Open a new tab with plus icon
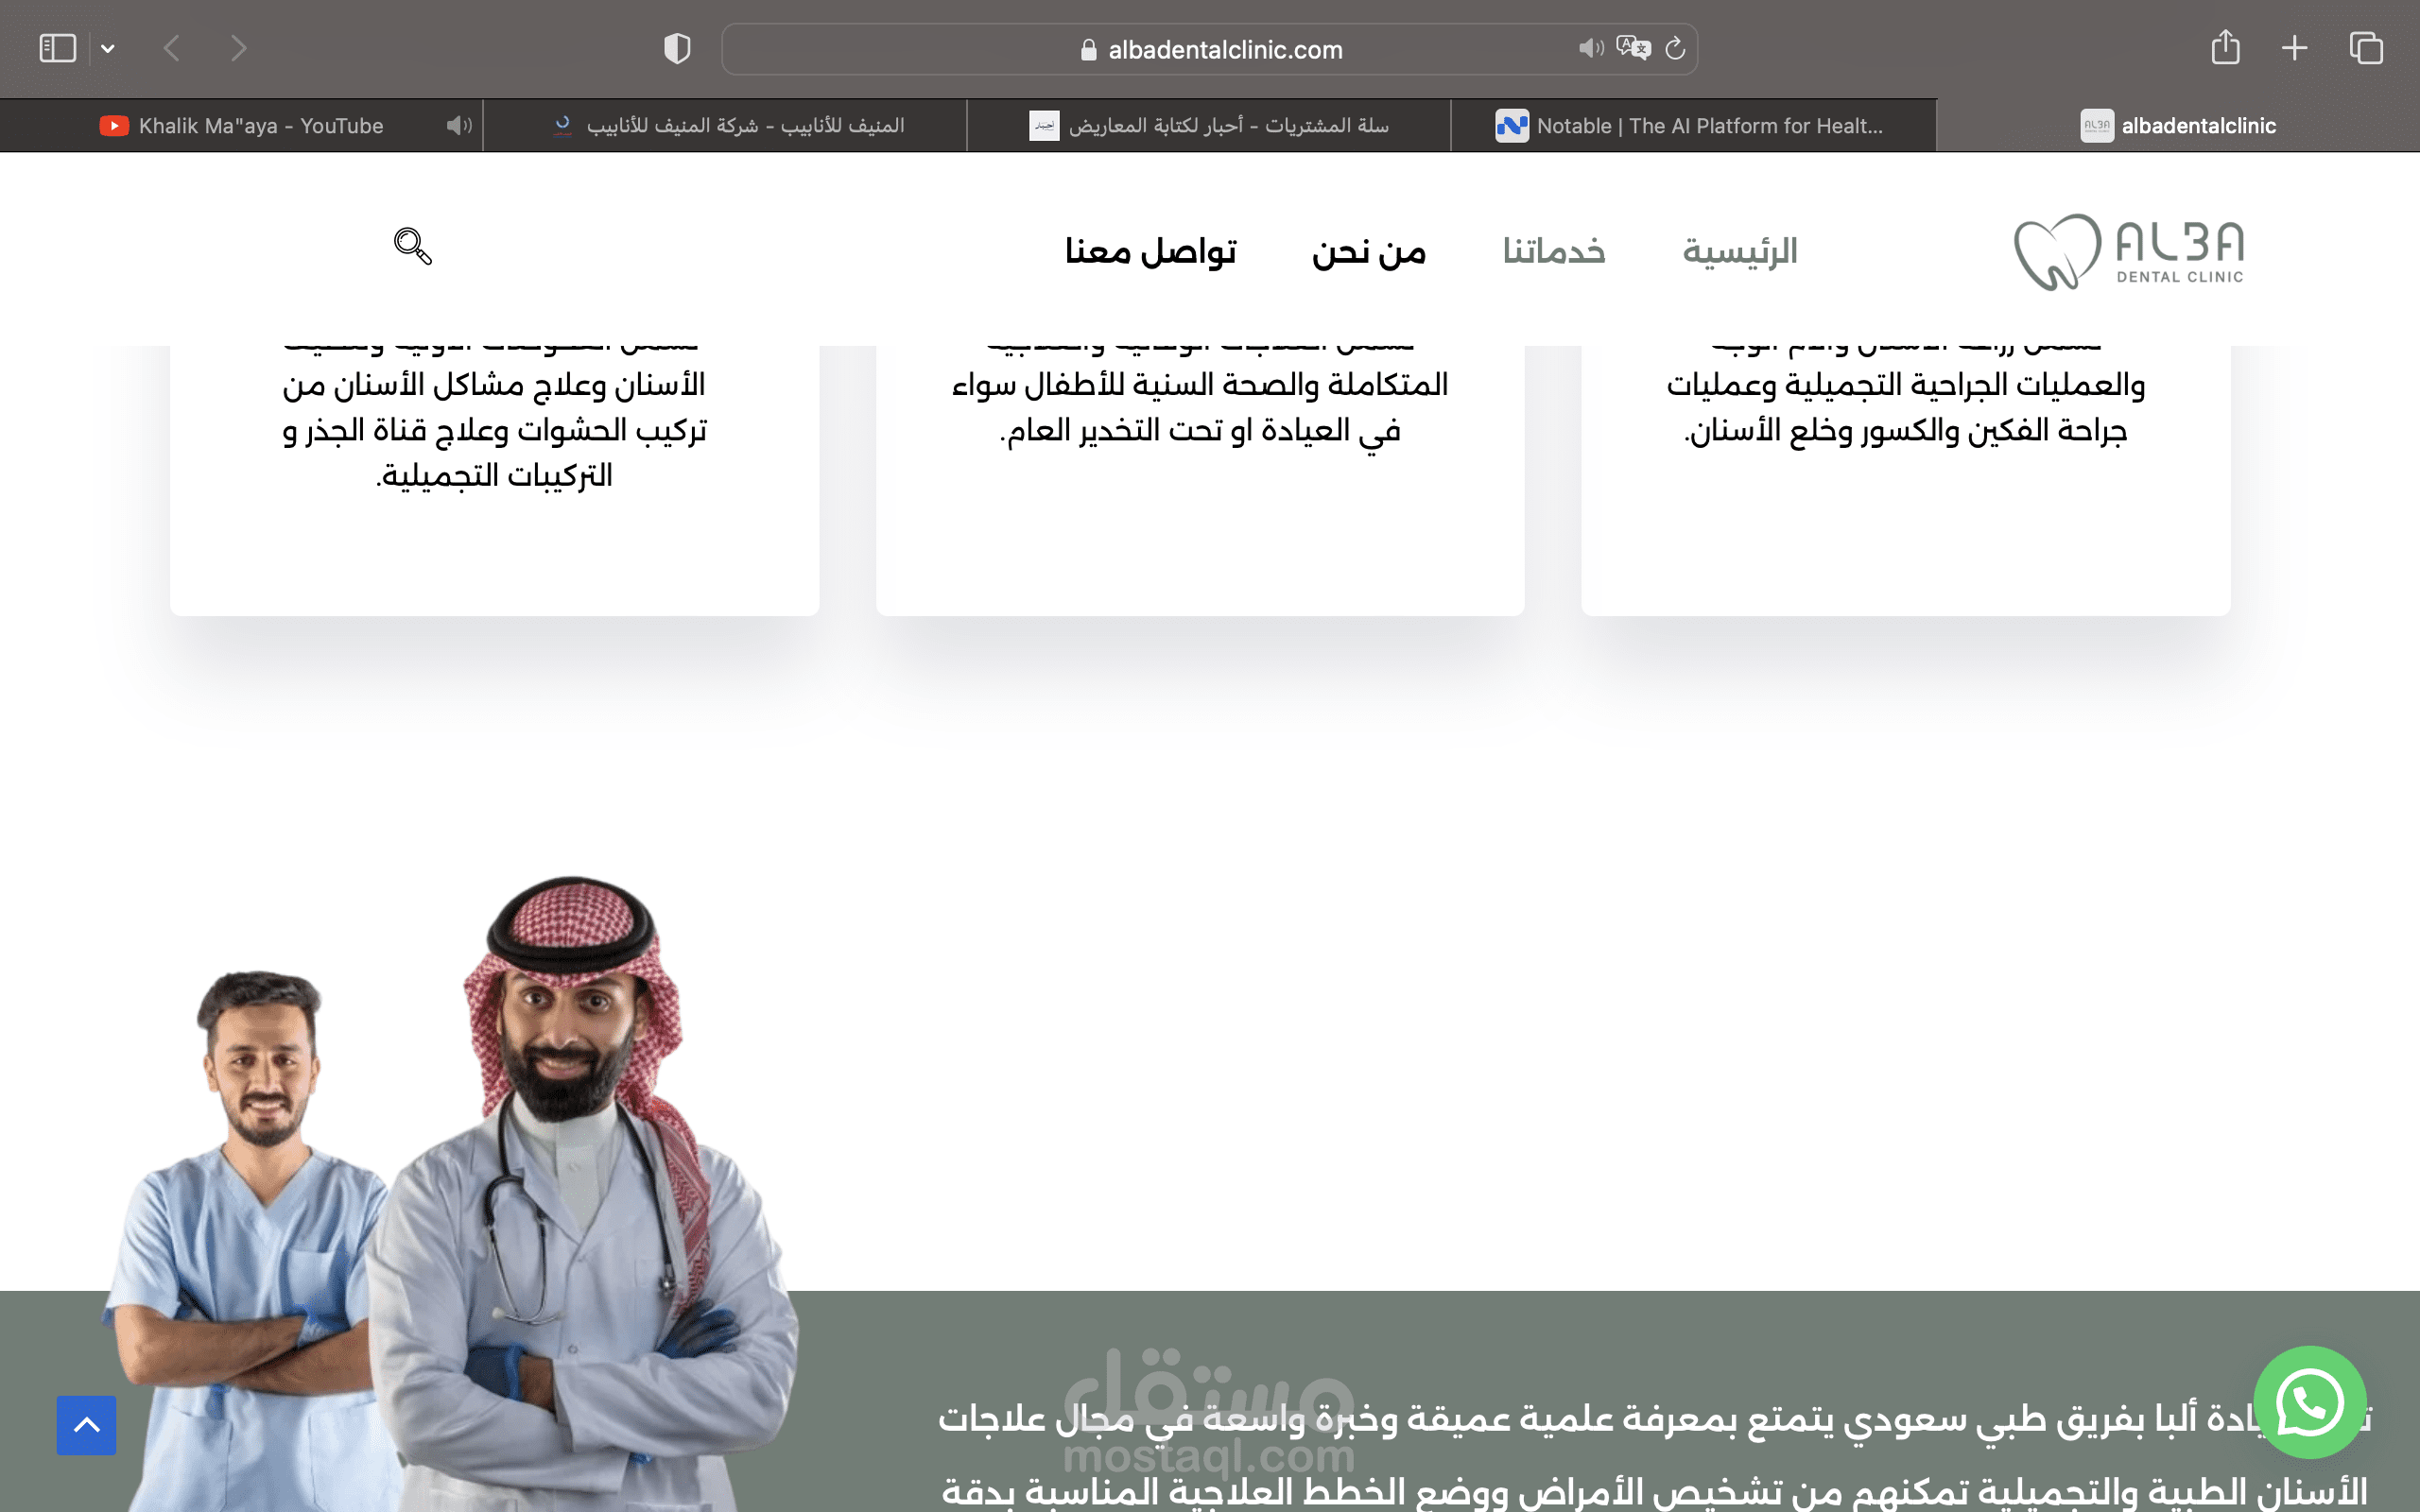 tap(2295, 48)
